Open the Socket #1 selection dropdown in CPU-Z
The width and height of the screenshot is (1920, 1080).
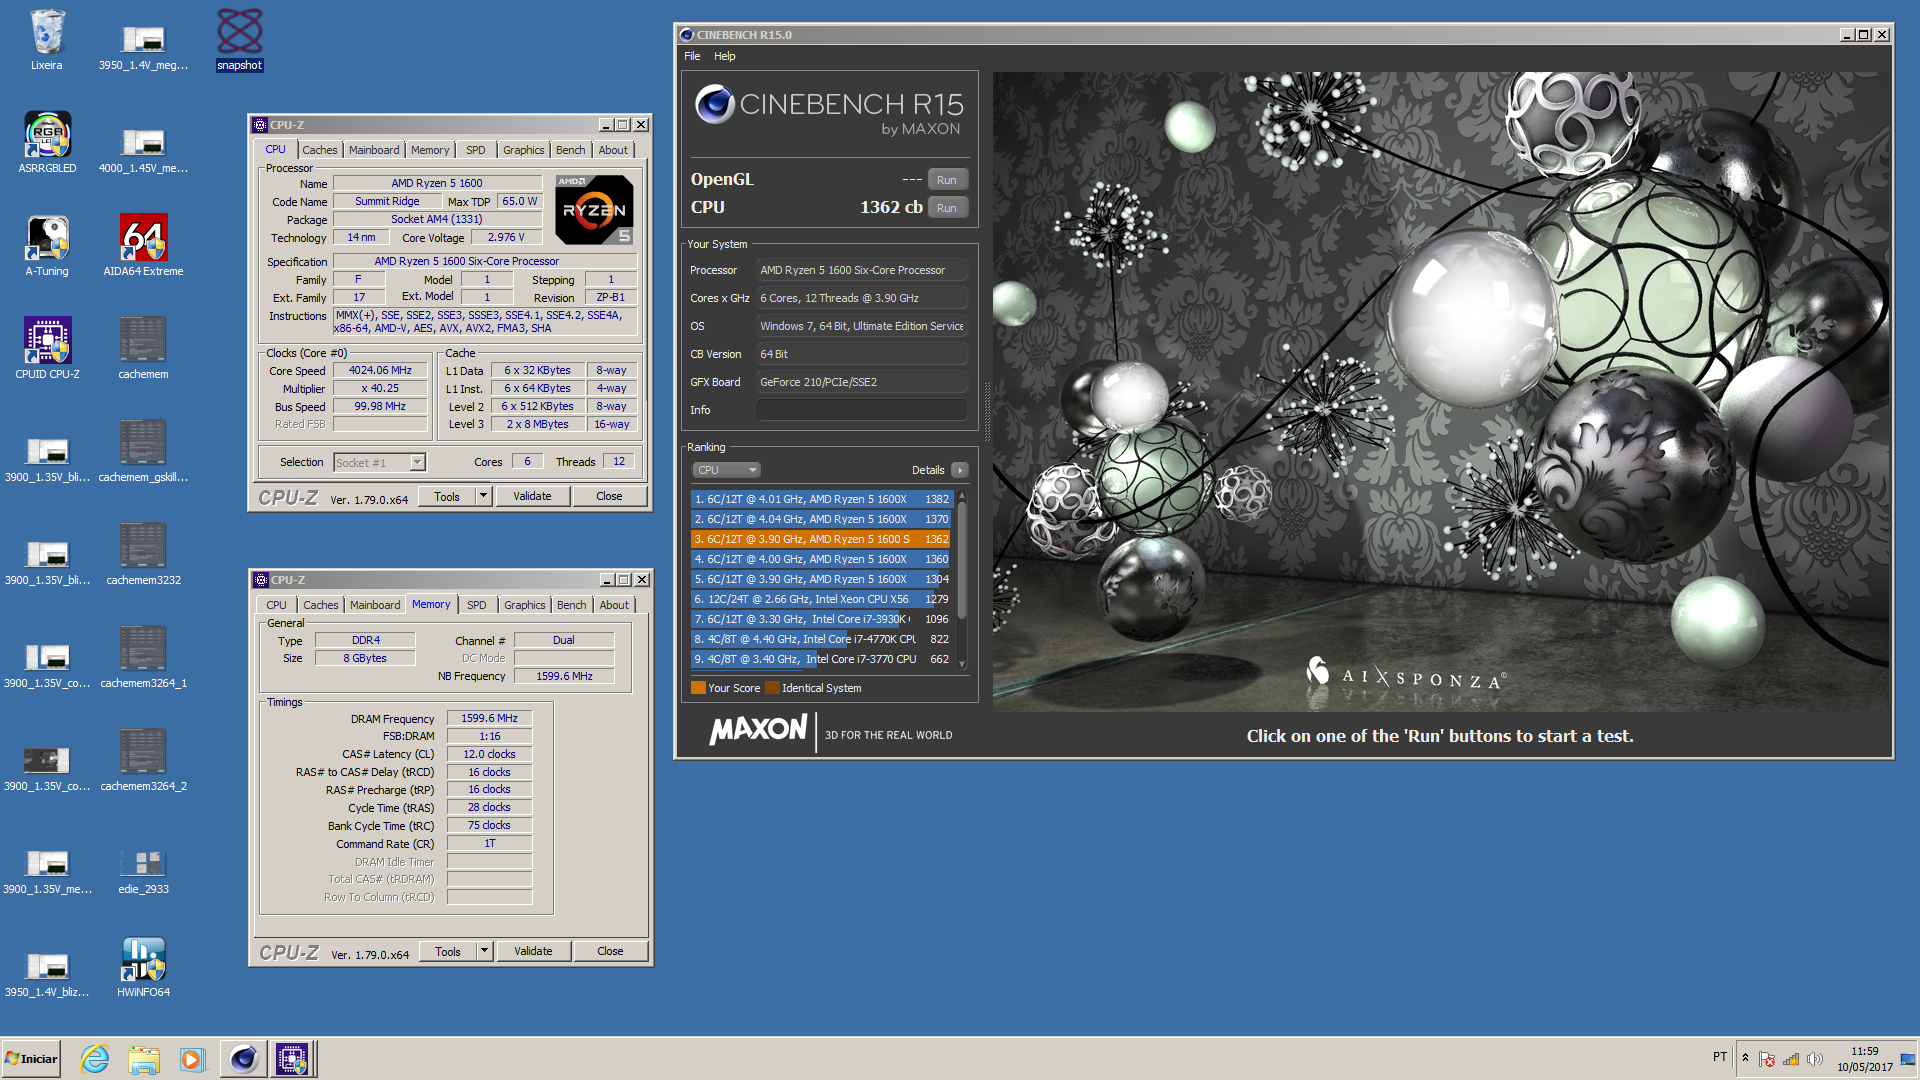point(380,462)
